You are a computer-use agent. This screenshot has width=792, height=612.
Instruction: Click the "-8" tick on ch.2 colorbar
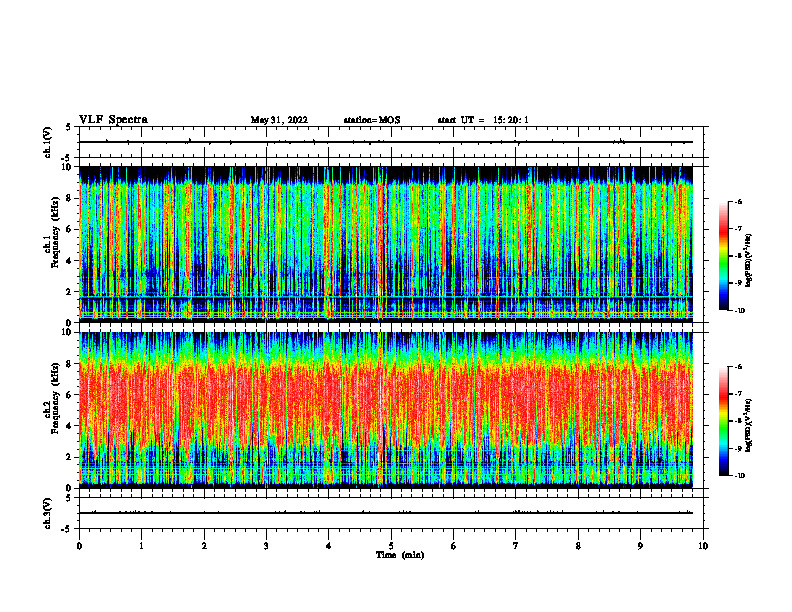coord(739,421)
